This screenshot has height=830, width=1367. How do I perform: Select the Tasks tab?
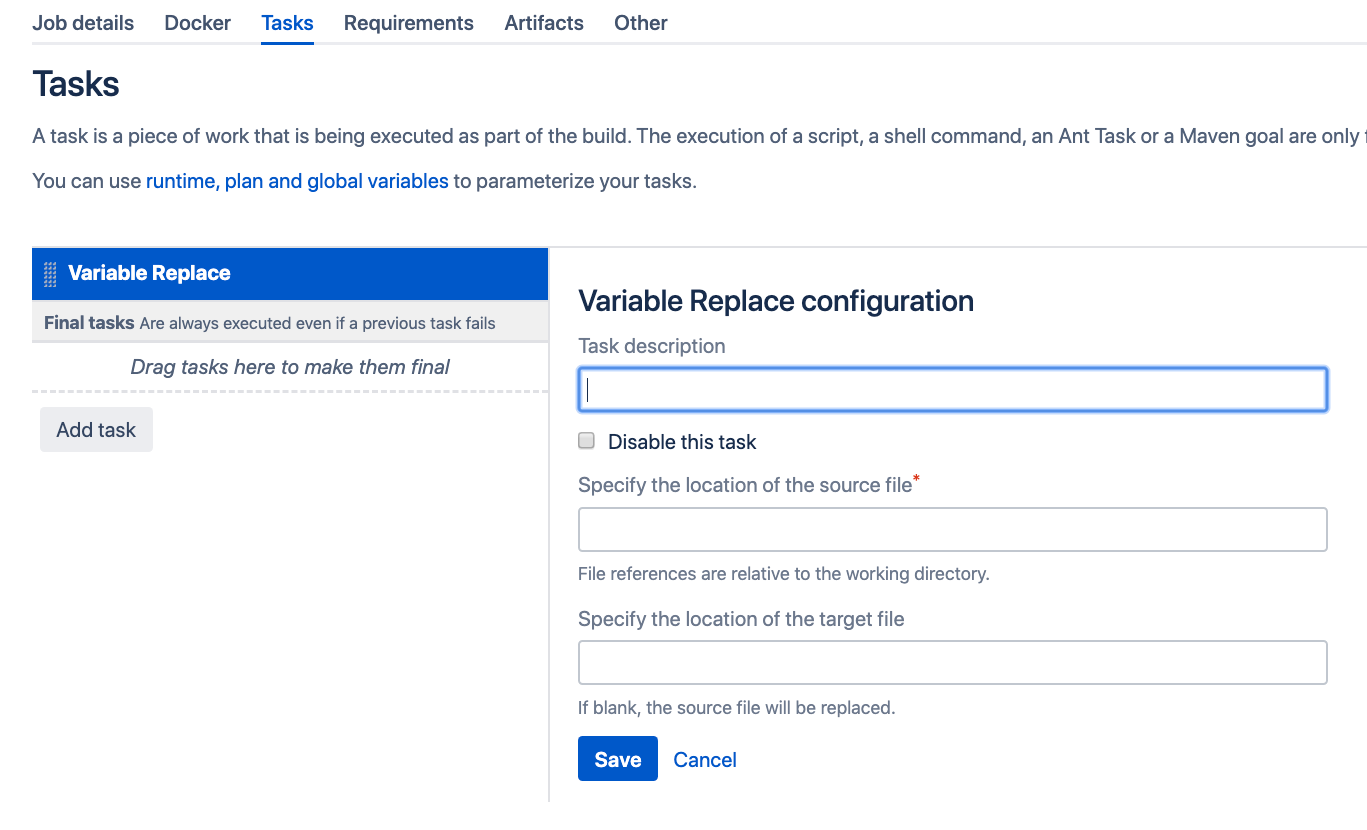pyautogui.click(x=287, y=23)
